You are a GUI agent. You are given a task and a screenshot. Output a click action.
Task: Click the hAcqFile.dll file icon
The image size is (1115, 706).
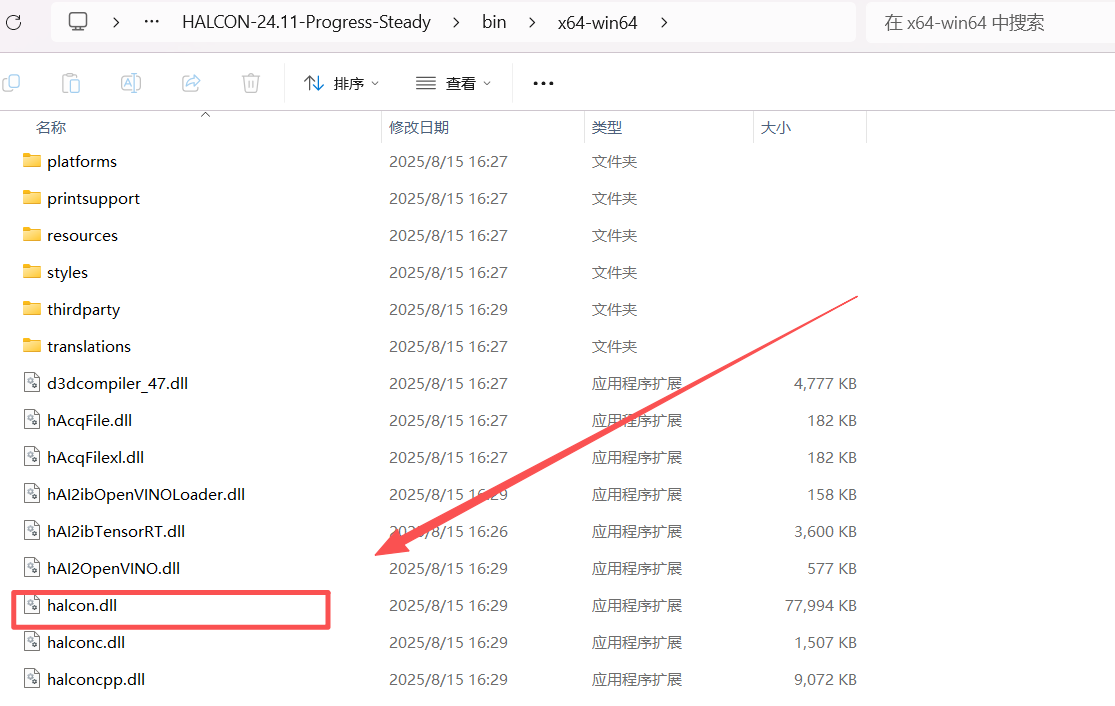[x=32, y=419]
